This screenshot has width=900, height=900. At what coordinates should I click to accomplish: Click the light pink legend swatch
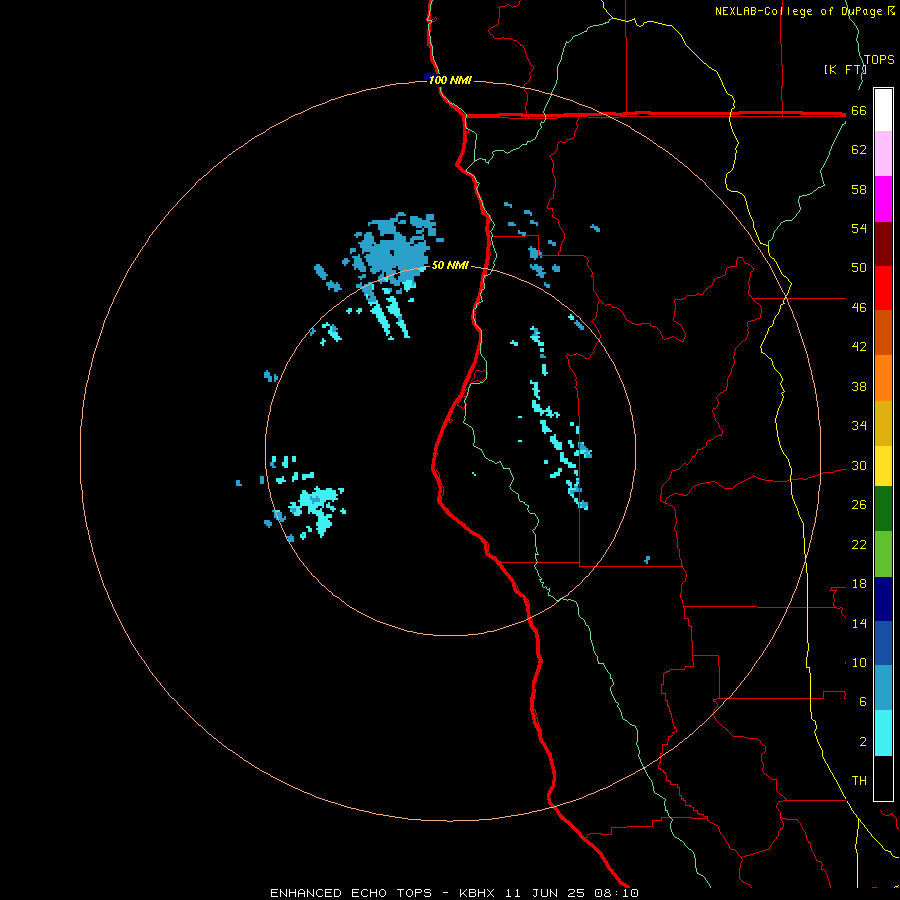click(883, 154)
